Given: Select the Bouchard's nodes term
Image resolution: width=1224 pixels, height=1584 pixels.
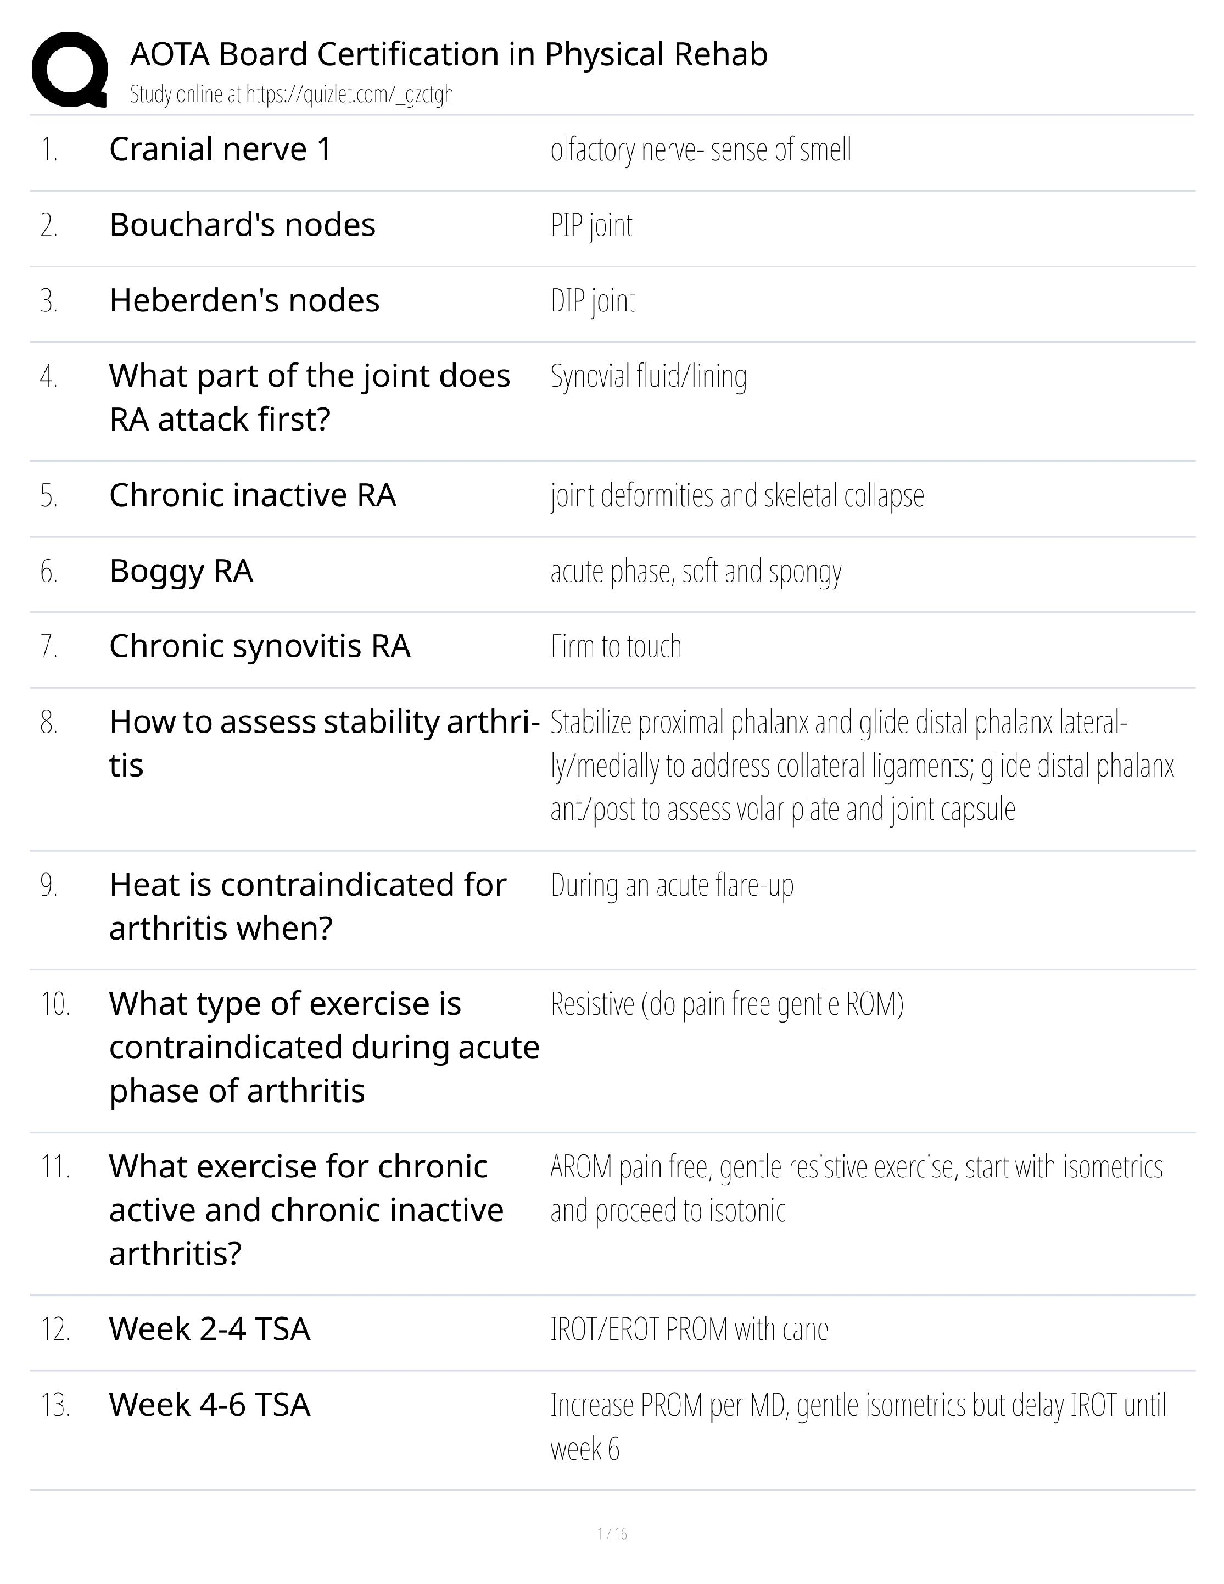Looking at the screenshot, I should click(242, 225).
